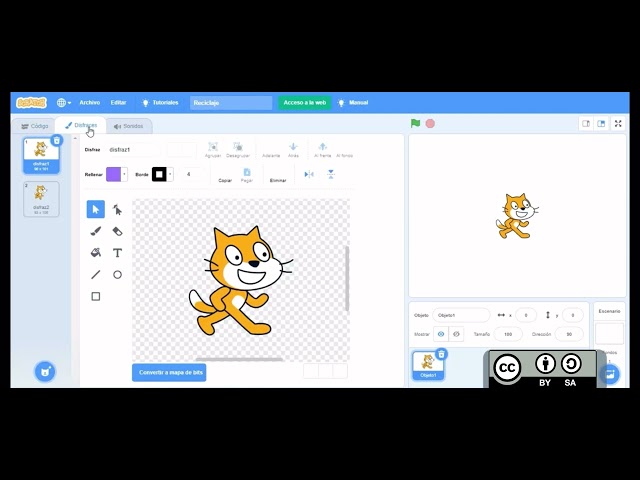Hide the sprite with crossed-eye toggle
This screenshot has width=640, height=480.
click(x=456, y=334)
